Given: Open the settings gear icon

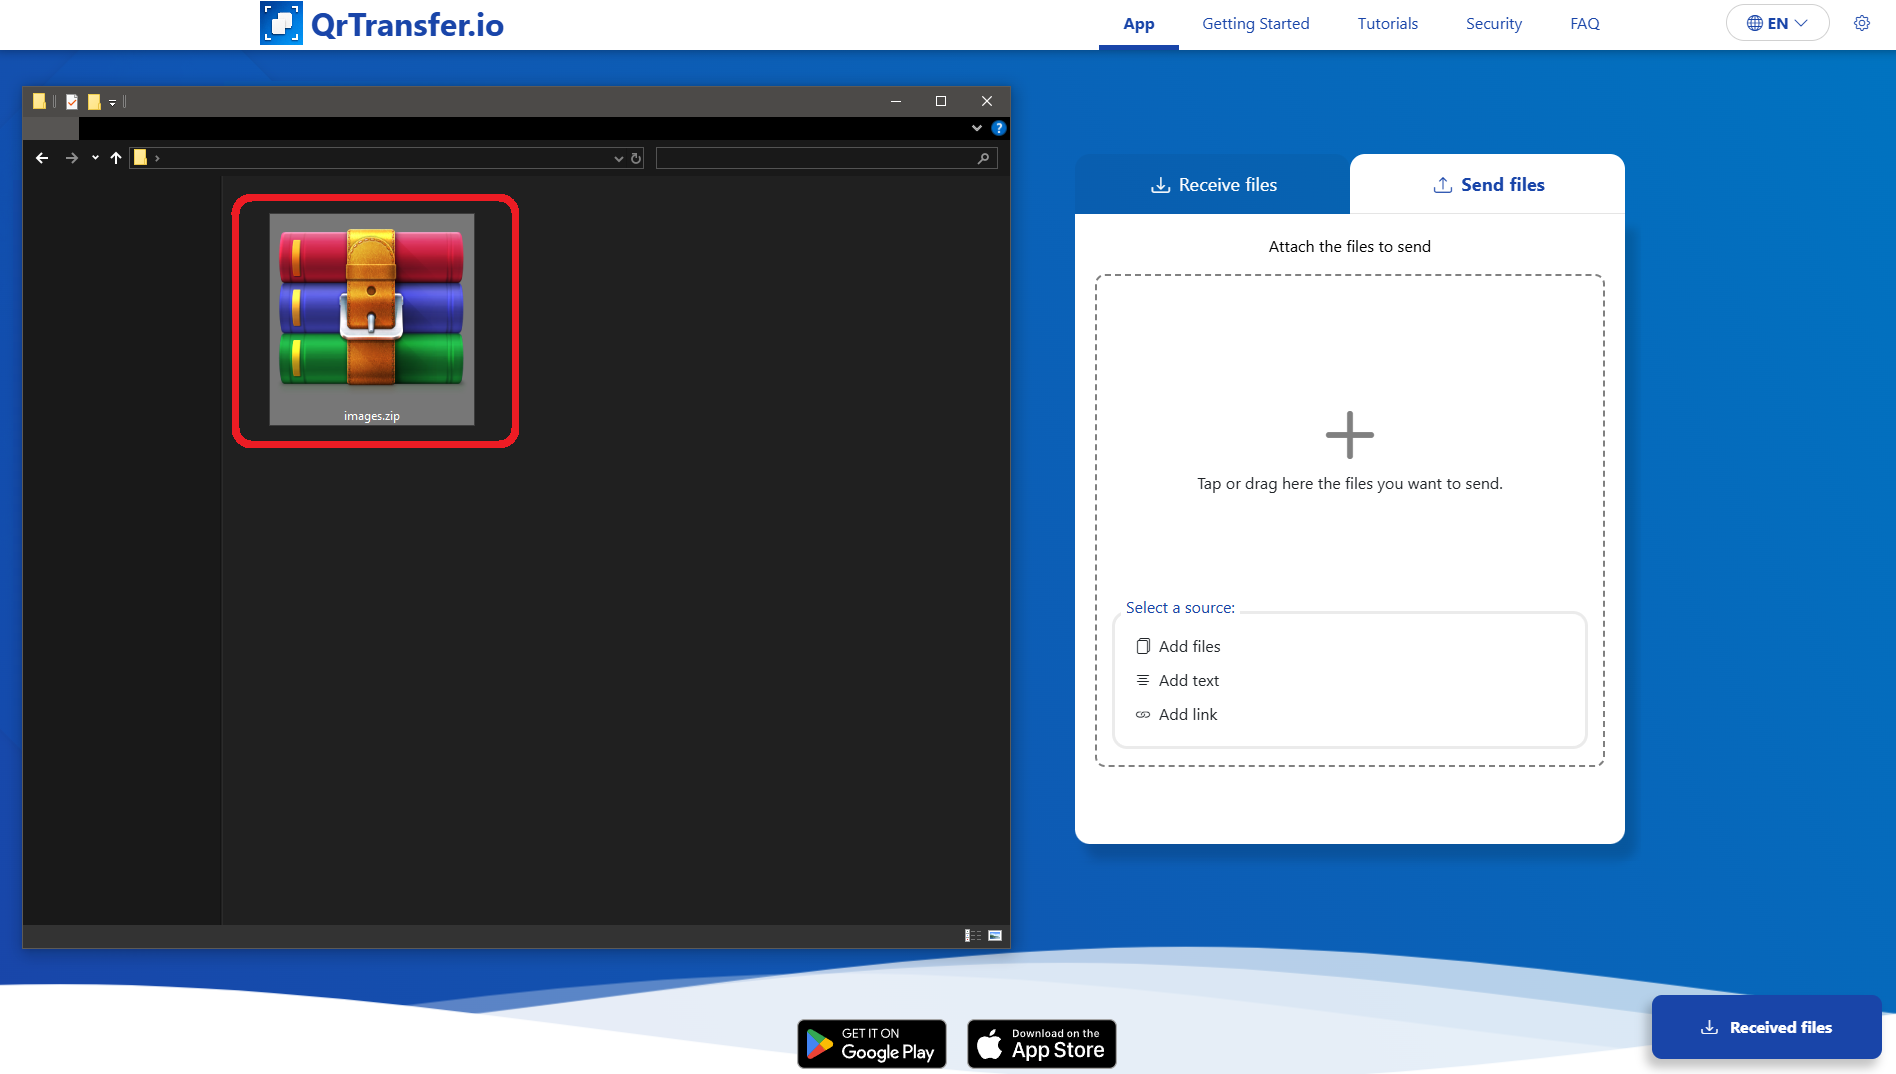Looking at the screenshot, I should coord(1861,23).
